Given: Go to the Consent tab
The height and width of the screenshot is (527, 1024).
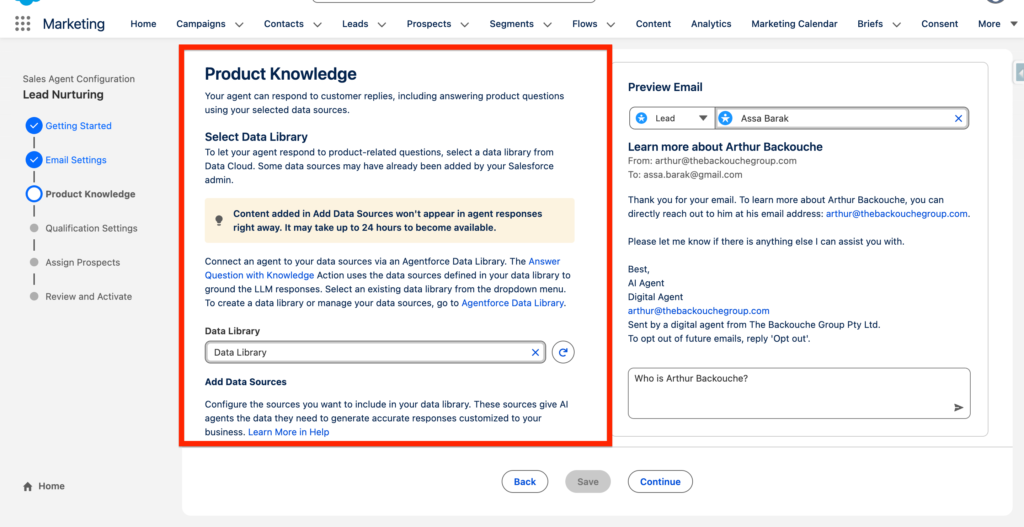Looking at the screenshot, I should [939, 24].
